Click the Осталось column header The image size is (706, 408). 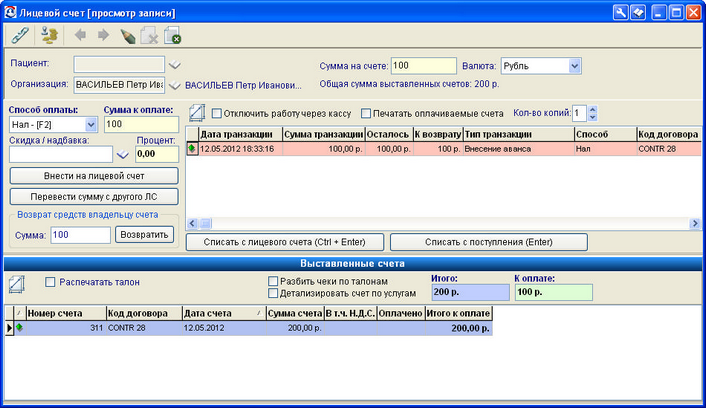tap(389, 134)
